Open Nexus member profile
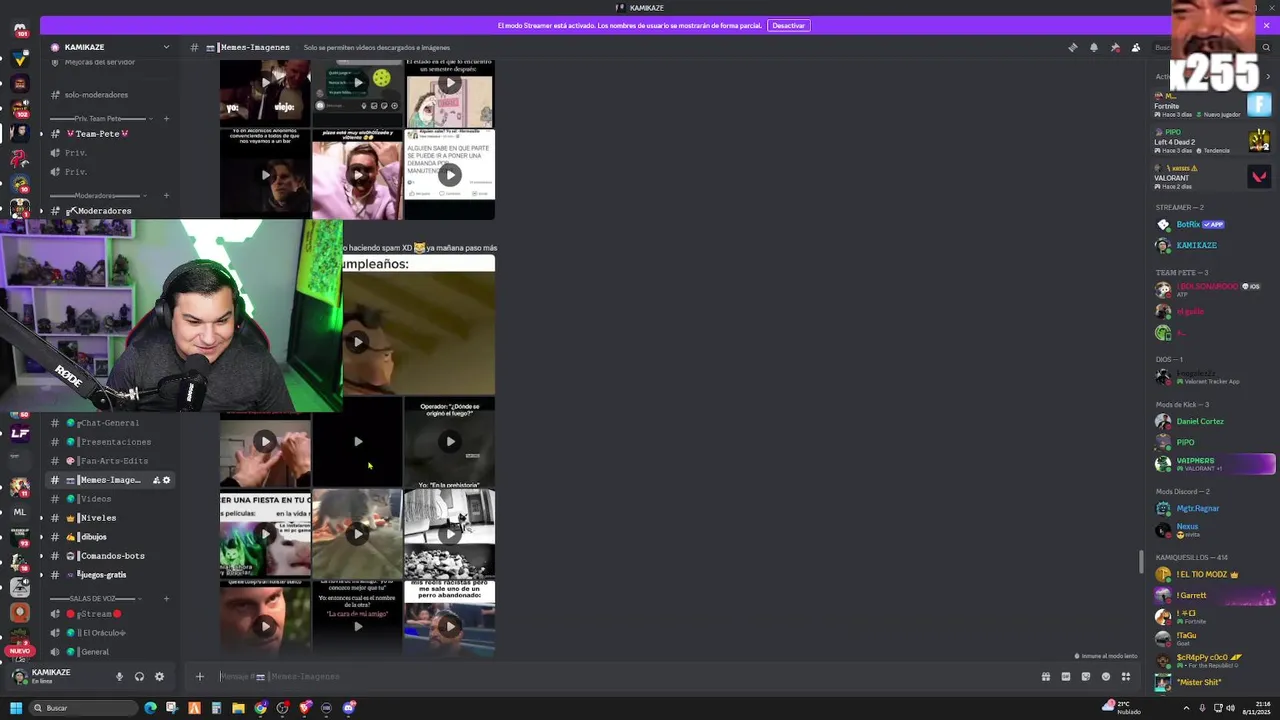Viewport: 1280px width, 720px height. point(1214,530)
